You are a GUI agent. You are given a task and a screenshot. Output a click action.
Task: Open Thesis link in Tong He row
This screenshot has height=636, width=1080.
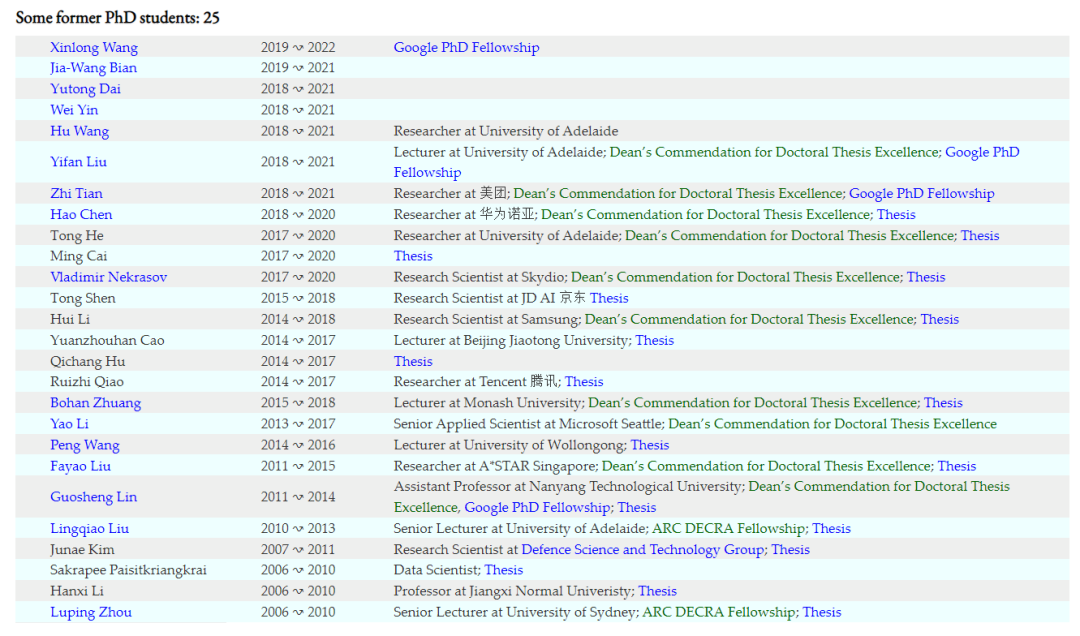[x=979, y=236]
